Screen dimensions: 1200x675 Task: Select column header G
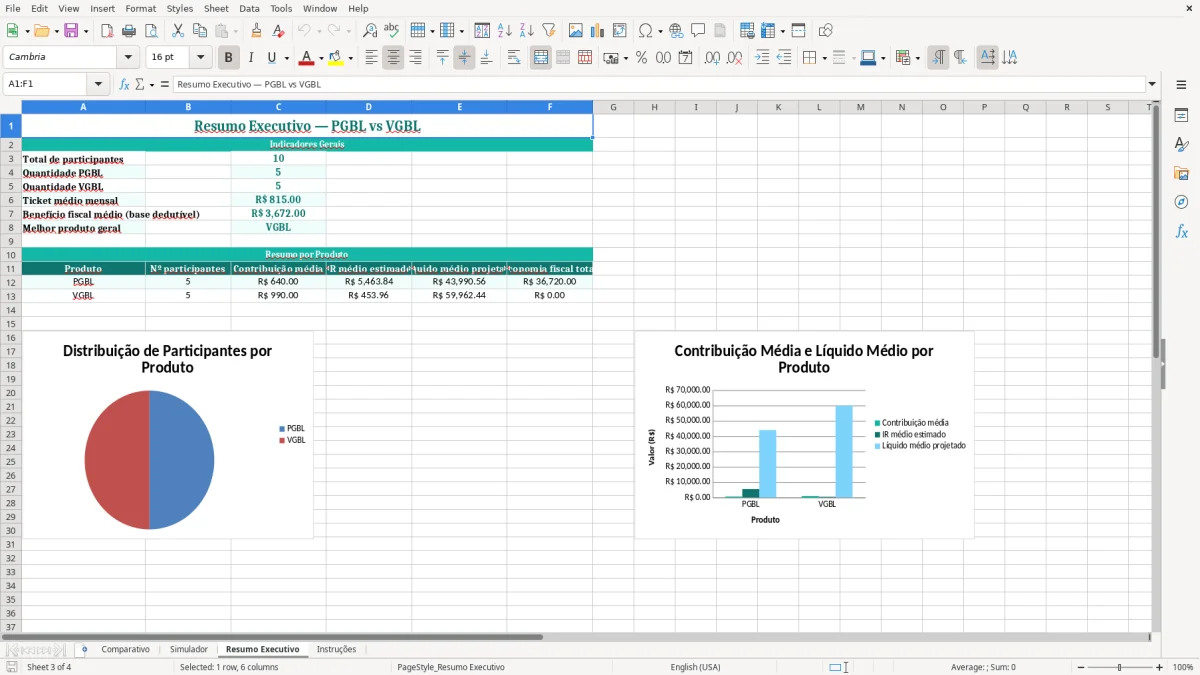coord(613,107)
